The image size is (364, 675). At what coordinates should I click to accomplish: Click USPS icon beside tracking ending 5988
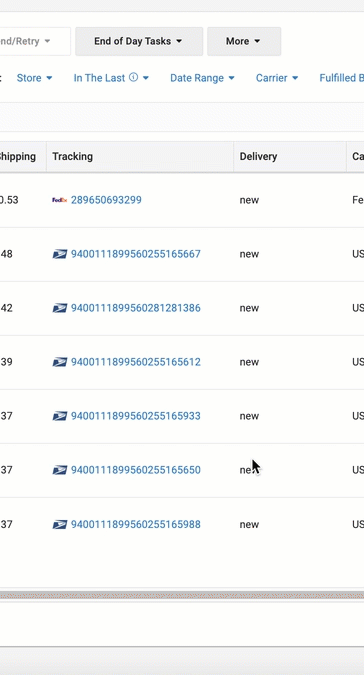point(60,525)
